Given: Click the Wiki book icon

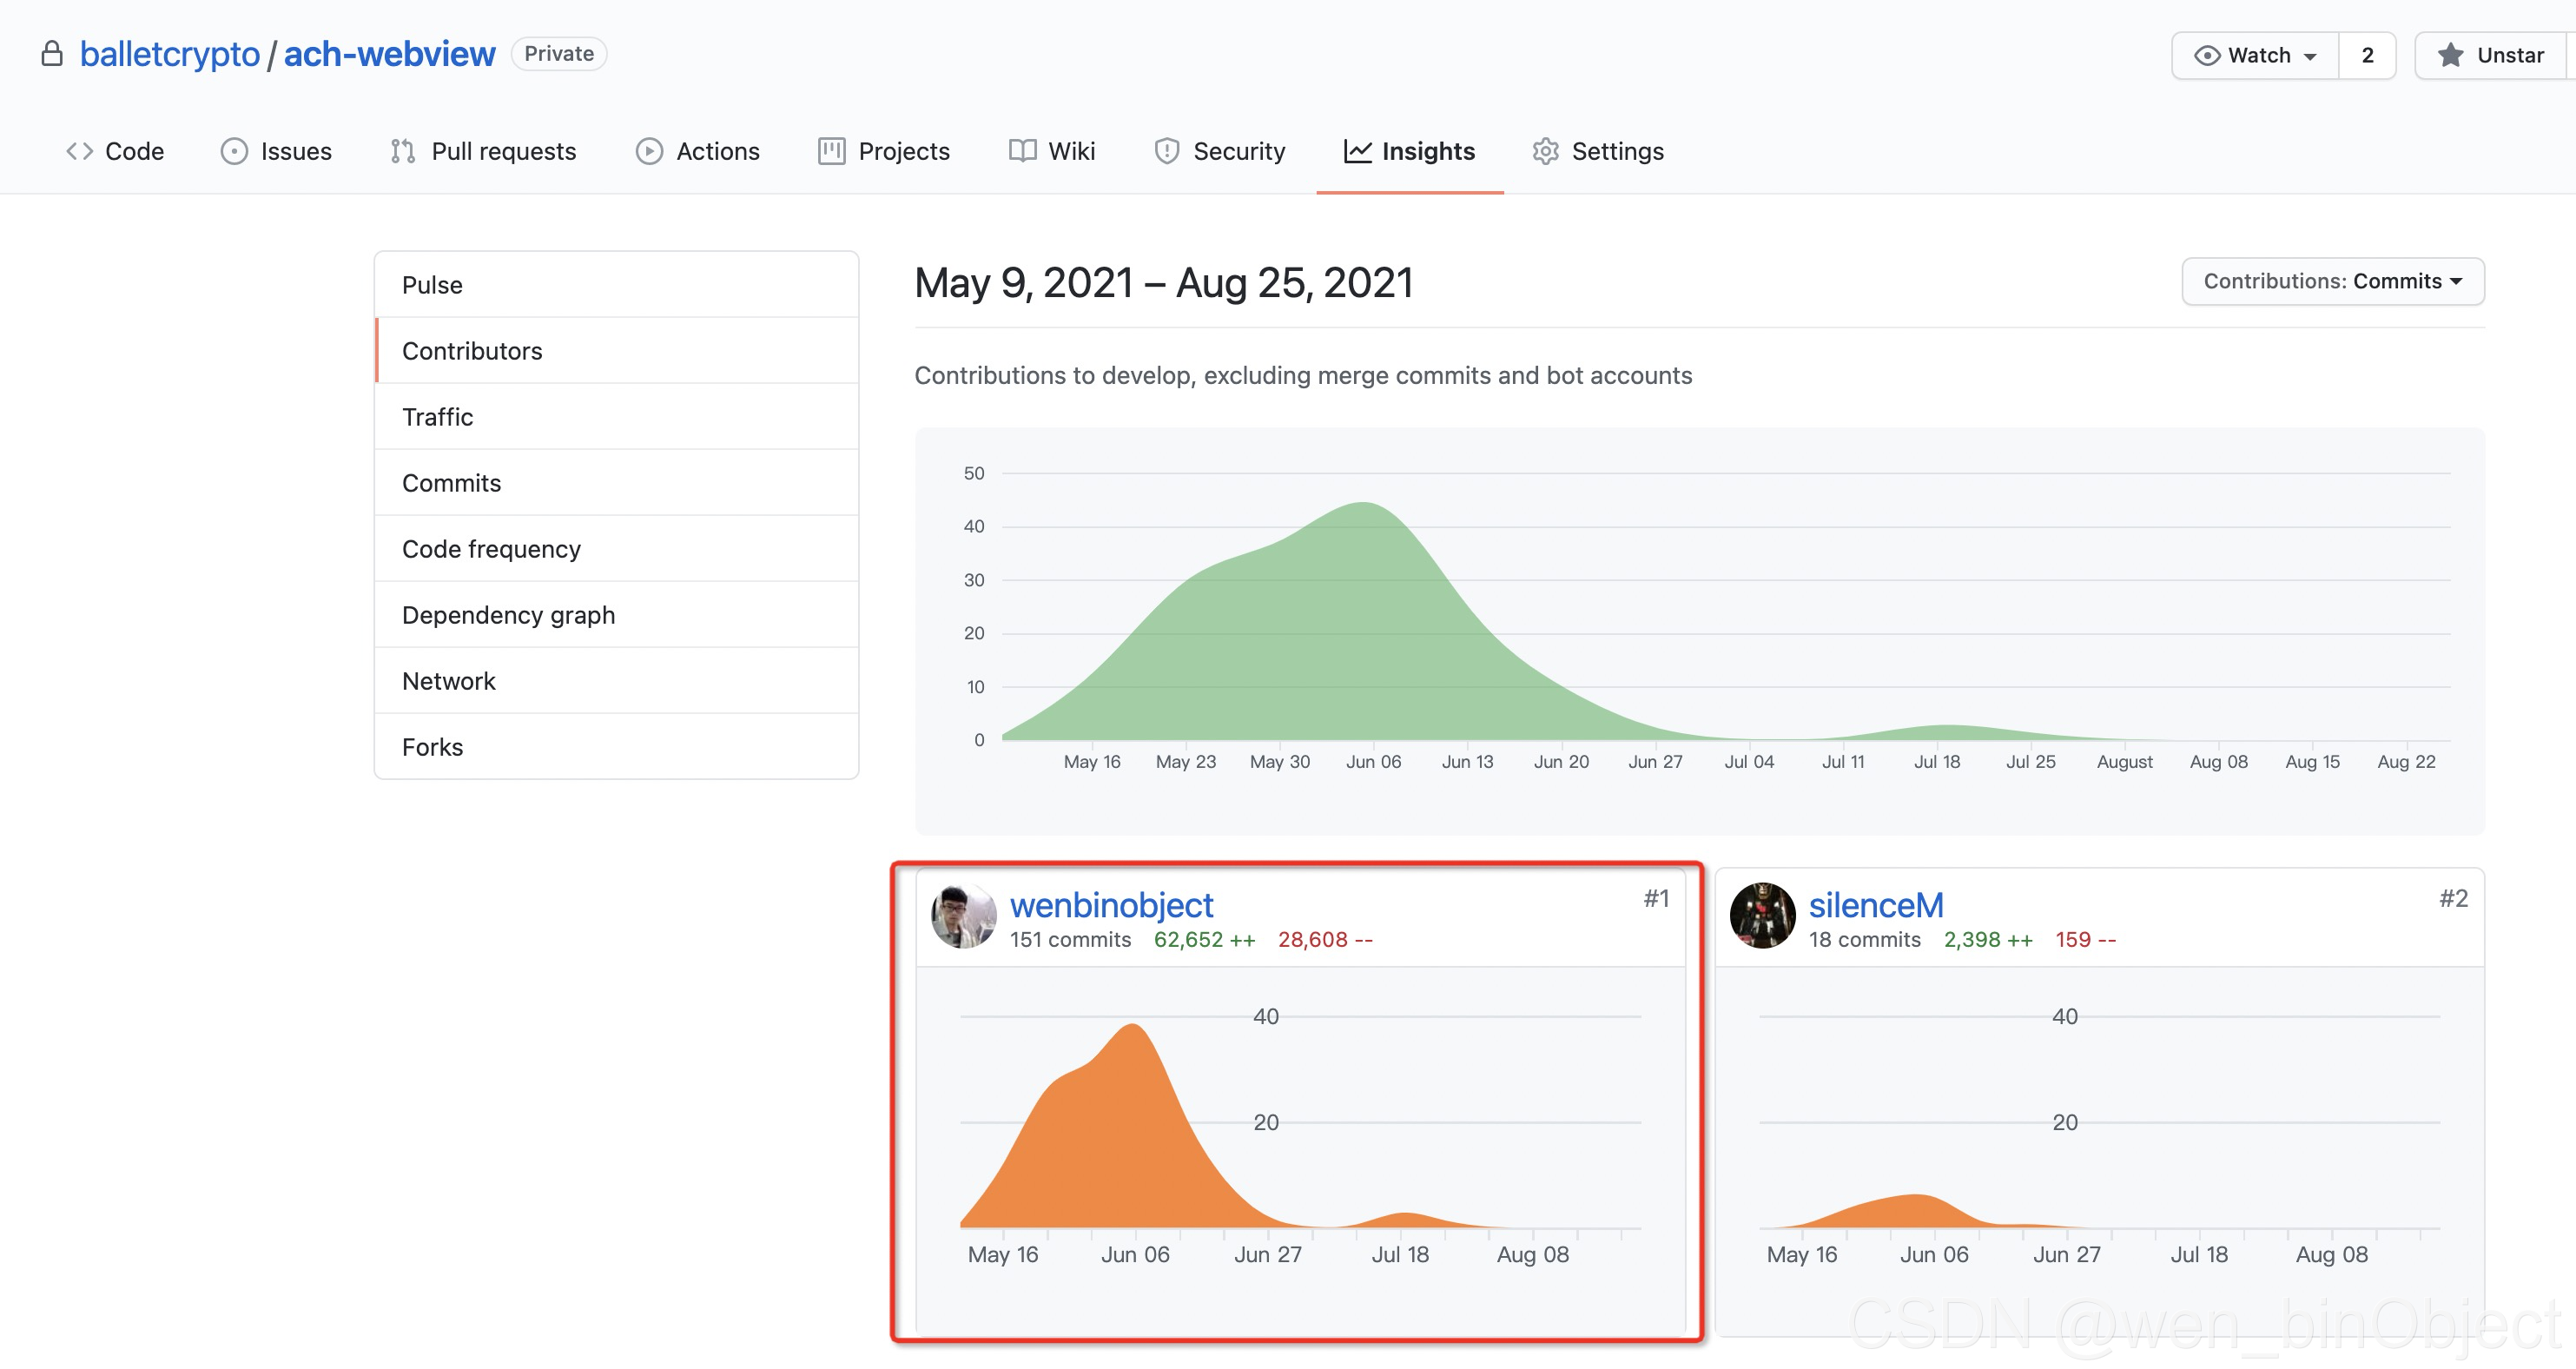Looking at the screenshot, I should tap(1022, 151).
